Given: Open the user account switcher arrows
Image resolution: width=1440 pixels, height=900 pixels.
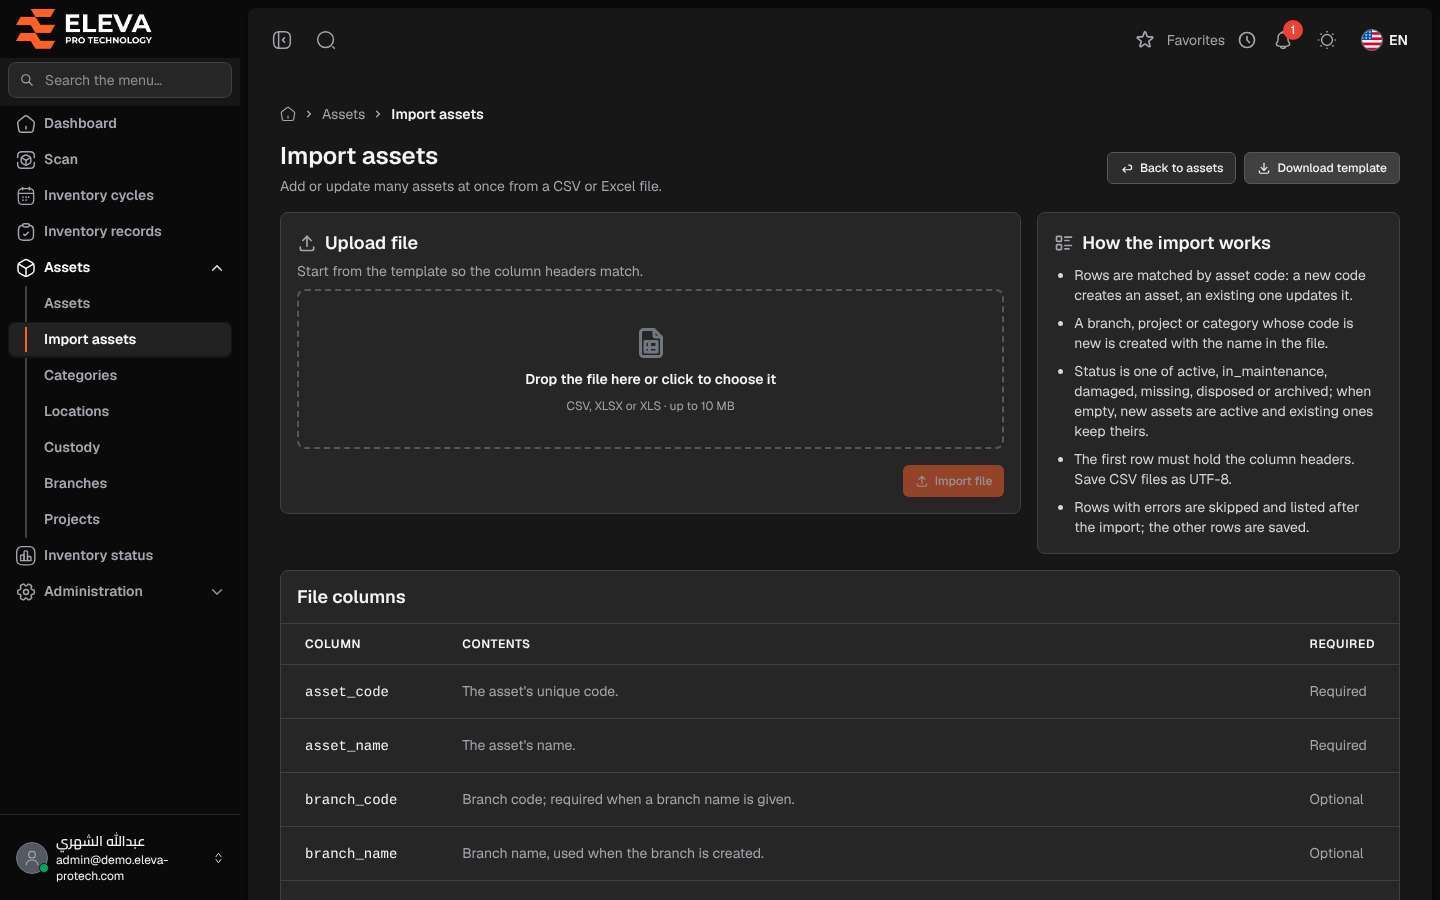Looking at the screenshot, I should pos(218,858).
